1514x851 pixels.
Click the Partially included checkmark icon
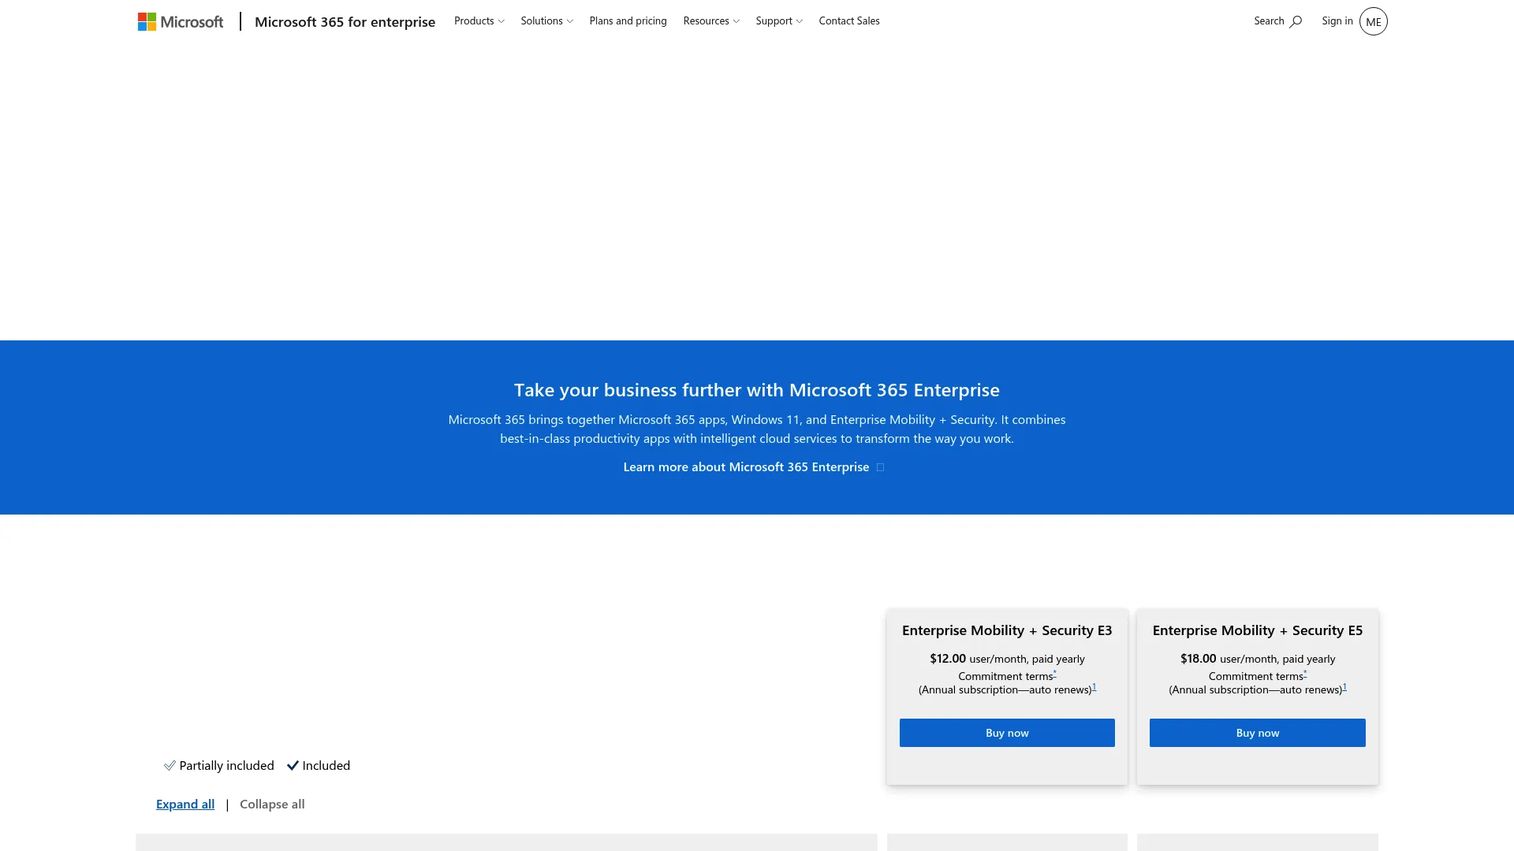tap(170, 766)
